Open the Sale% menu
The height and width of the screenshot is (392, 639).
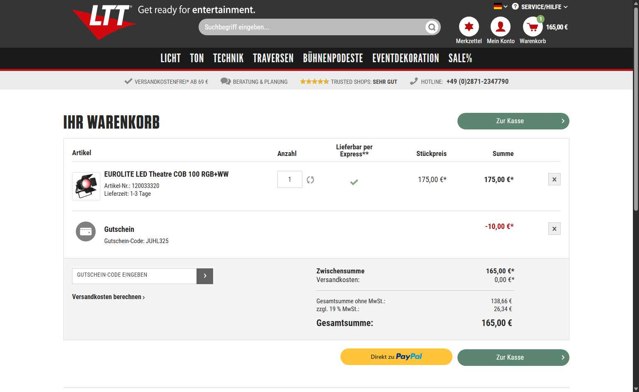tap(460, 58)
